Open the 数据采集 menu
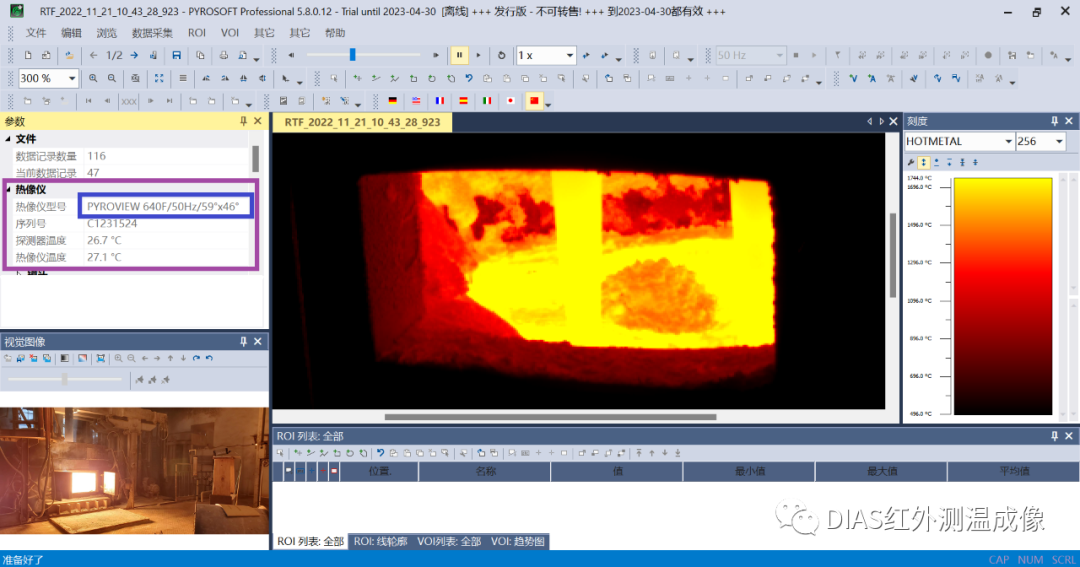This screenshot has height=567, width=1080. click(152, 33)
